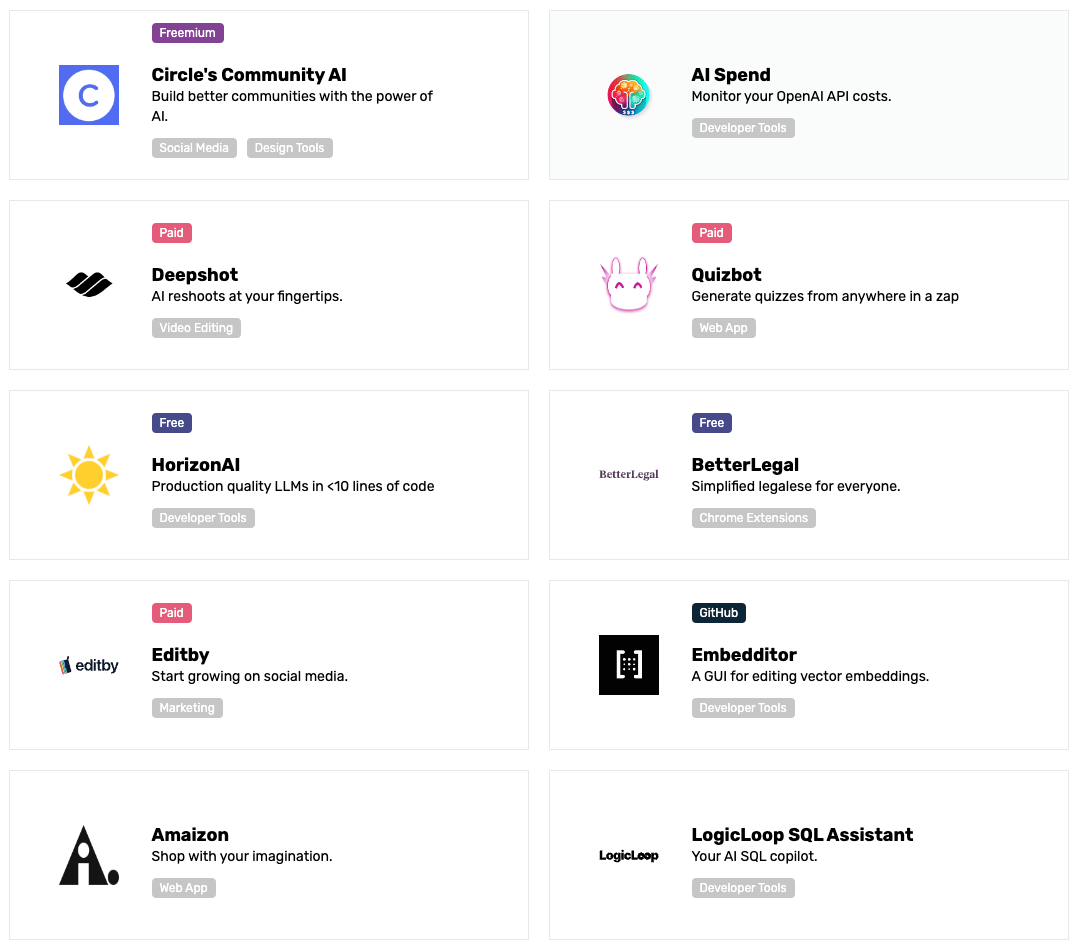Viewport: 1076px width, 948px height.
Task: Select the HorizonAI sun icon
Action: click(89, 475)
